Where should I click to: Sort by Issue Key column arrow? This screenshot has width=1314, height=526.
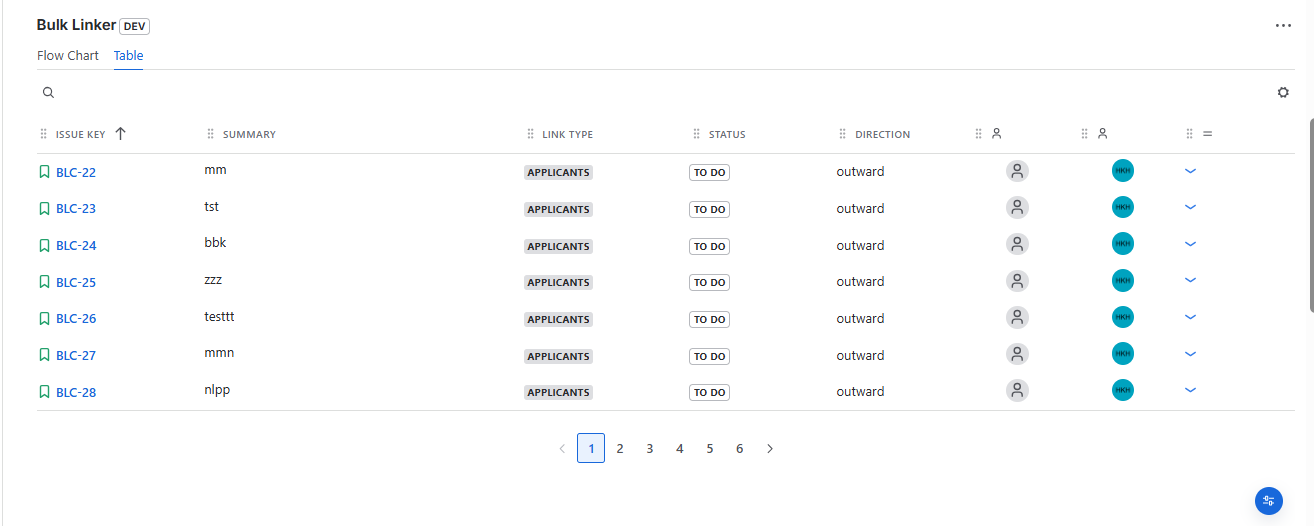(x=121, y=134)
